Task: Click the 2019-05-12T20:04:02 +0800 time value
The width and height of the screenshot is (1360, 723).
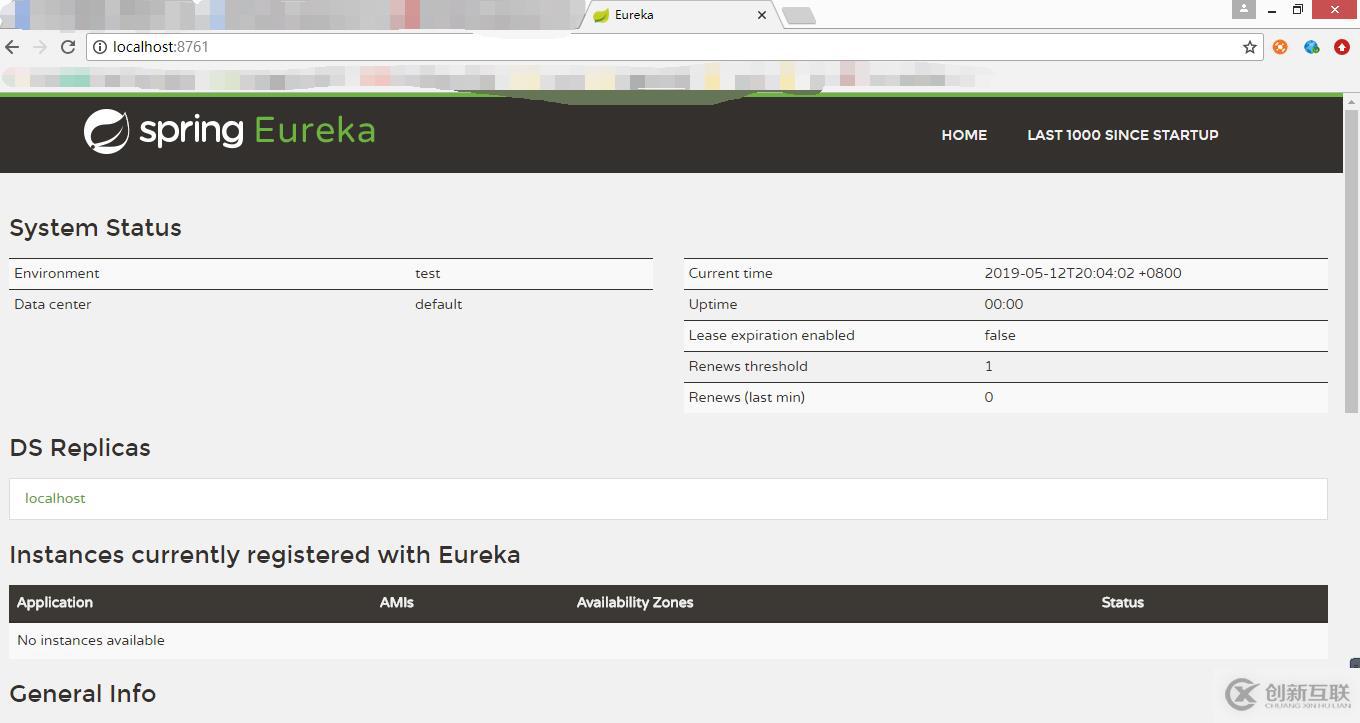Action: [x=1083, y=273]
